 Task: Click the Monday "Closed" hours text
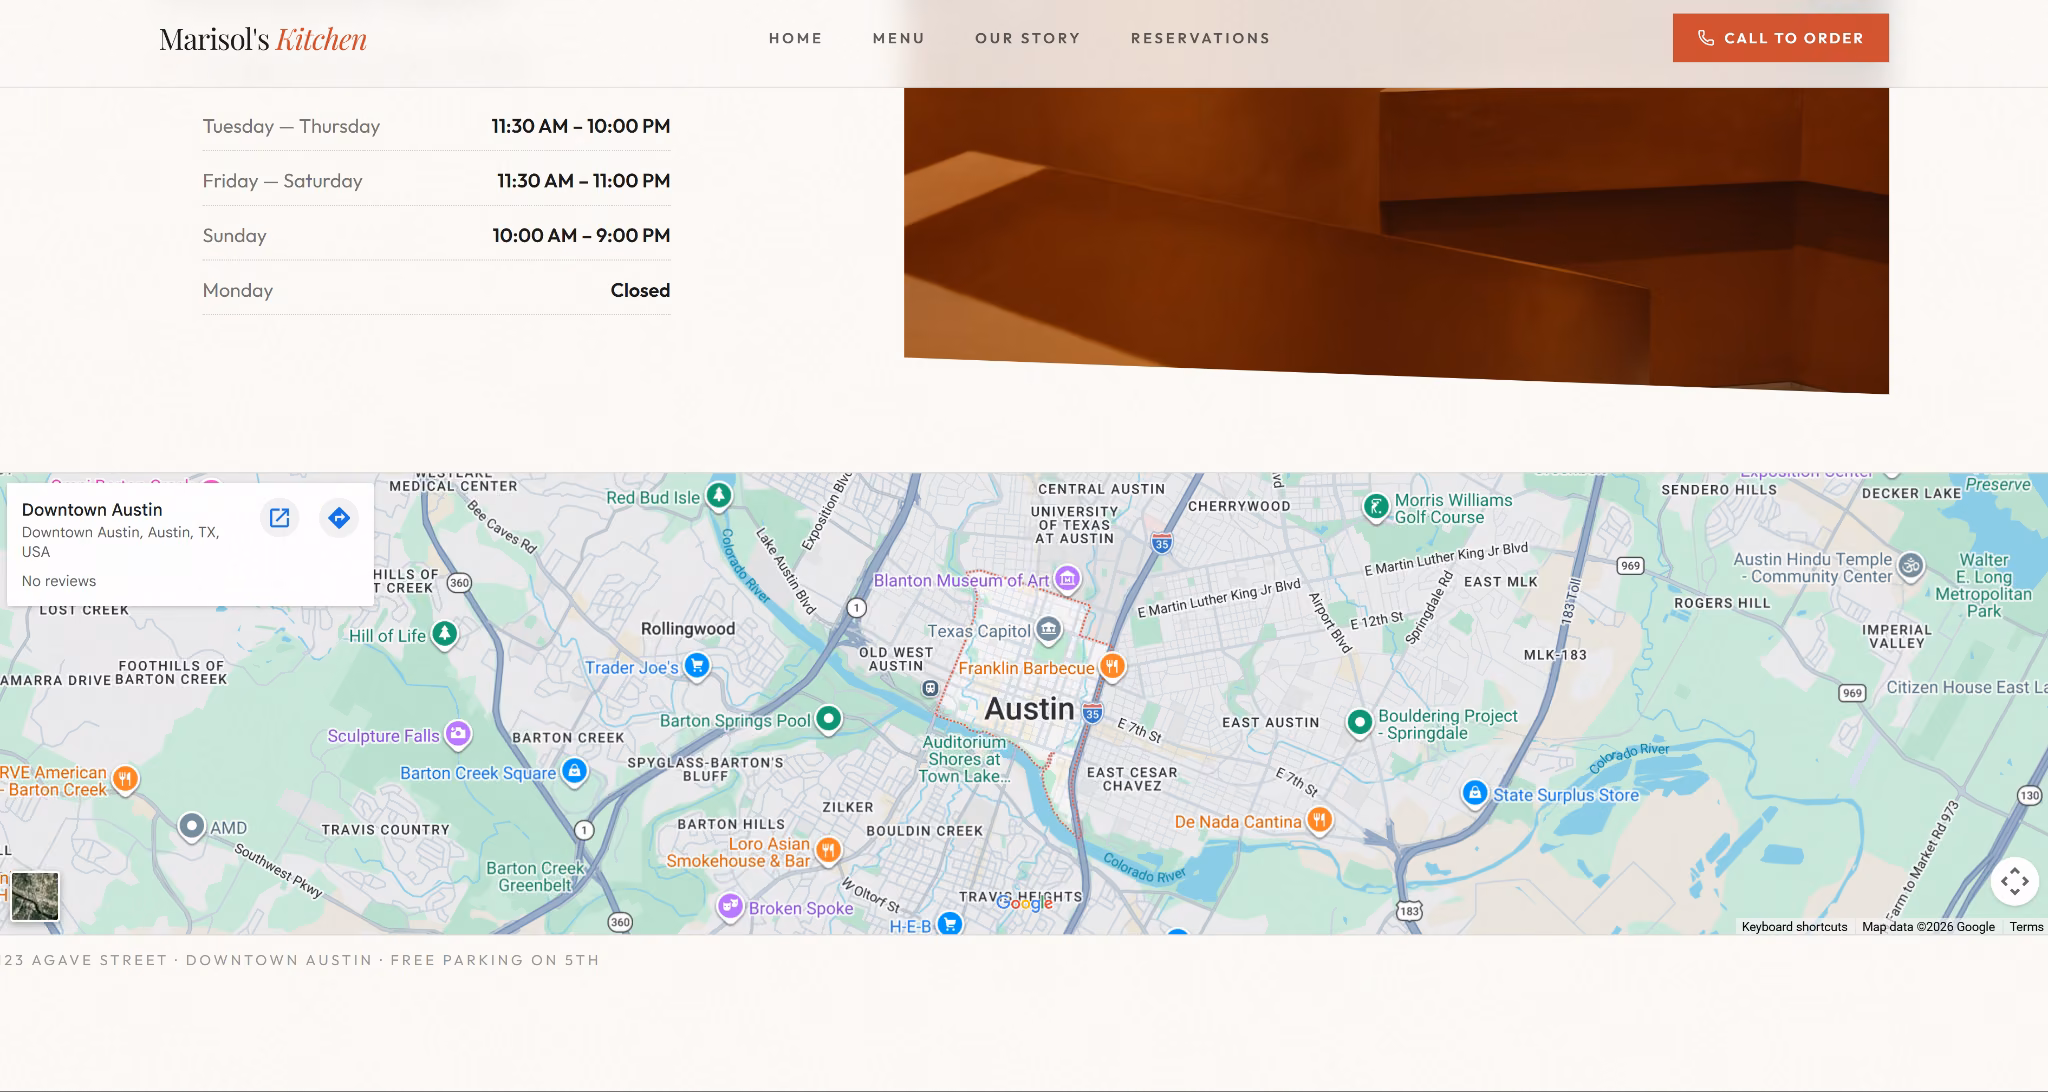(640, 290)
